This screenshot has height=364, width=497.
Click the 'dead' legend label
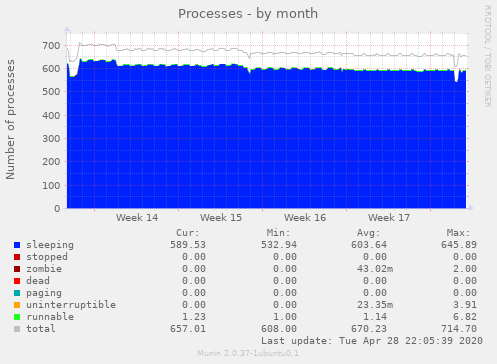38,281
